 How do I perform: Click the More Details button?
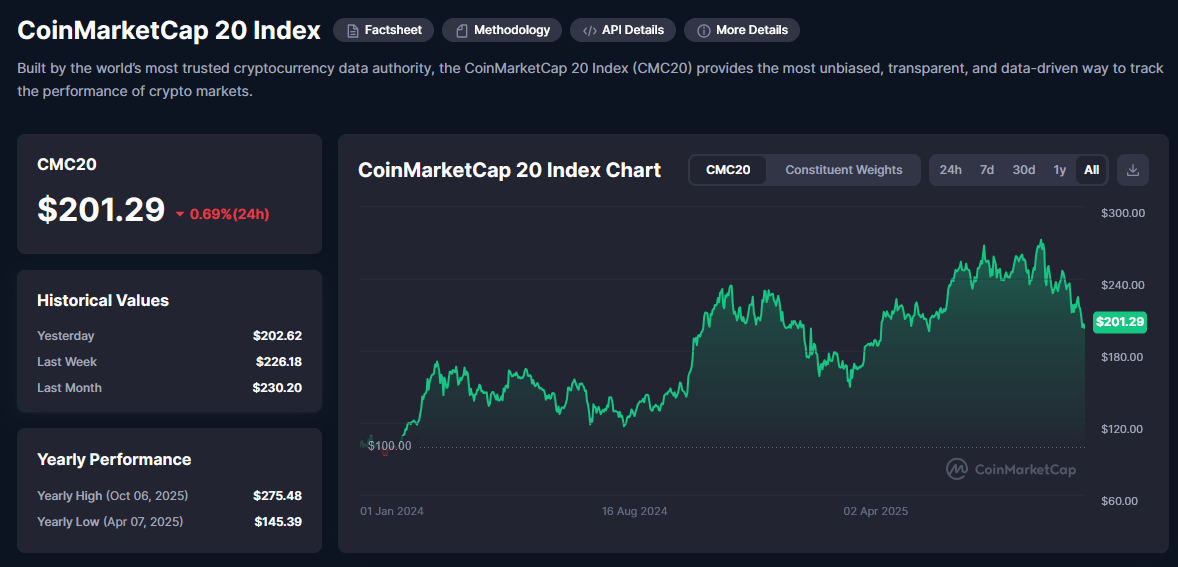click(742, 30)
